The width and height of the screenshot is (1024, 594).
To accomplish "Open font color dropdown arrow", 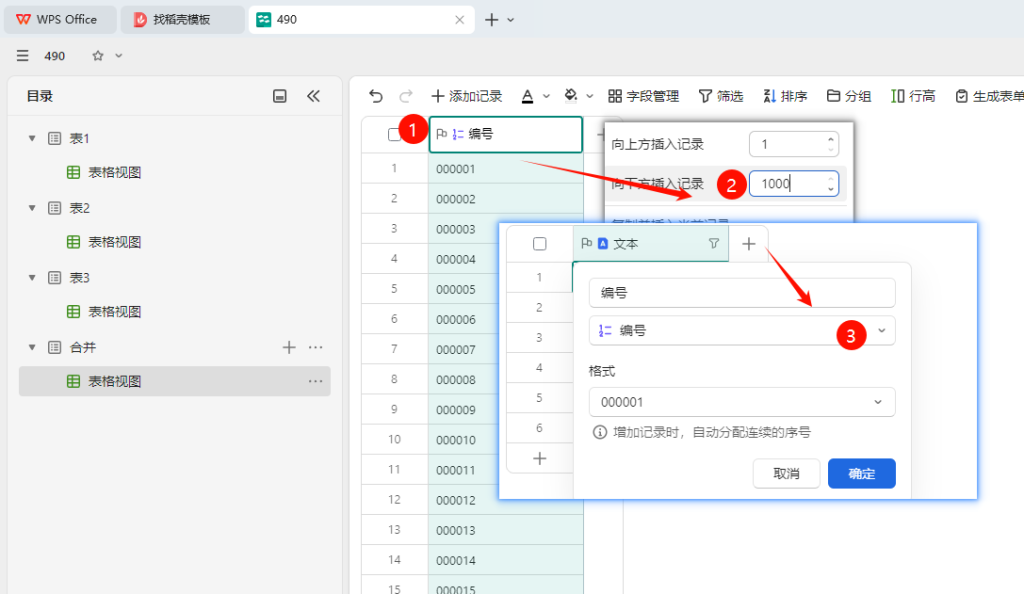I will 547,96.
